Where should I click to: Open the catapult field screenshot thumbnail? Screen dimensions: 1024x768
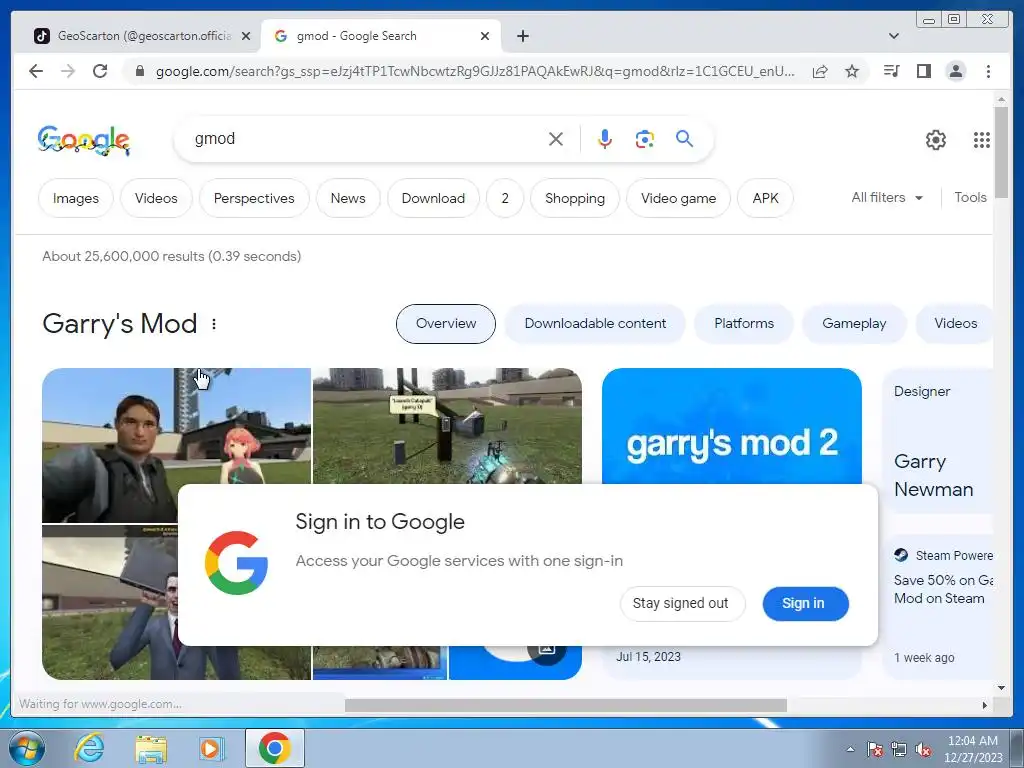pyautogui.click(x=447, y=426)
